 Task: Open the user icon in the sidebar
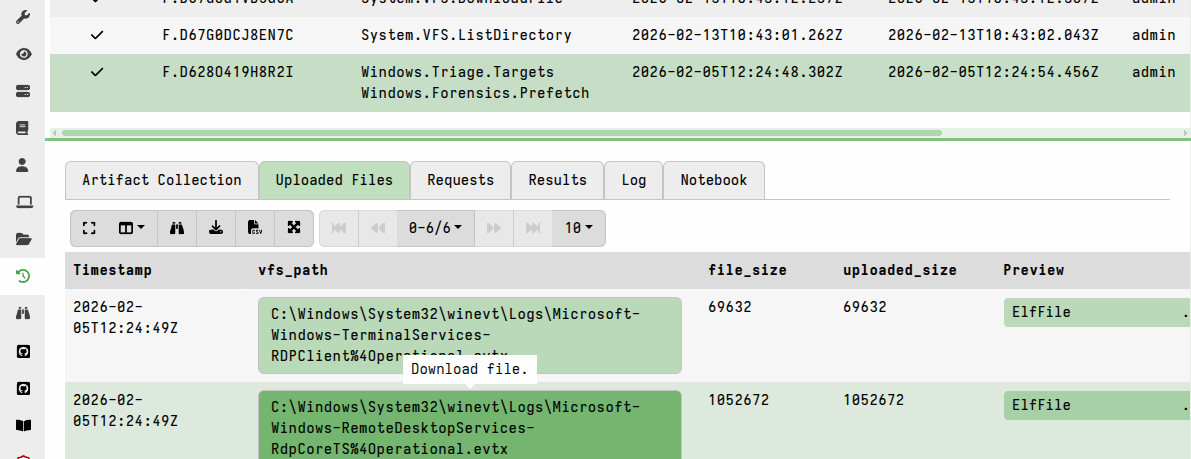(x=24, y=165)
